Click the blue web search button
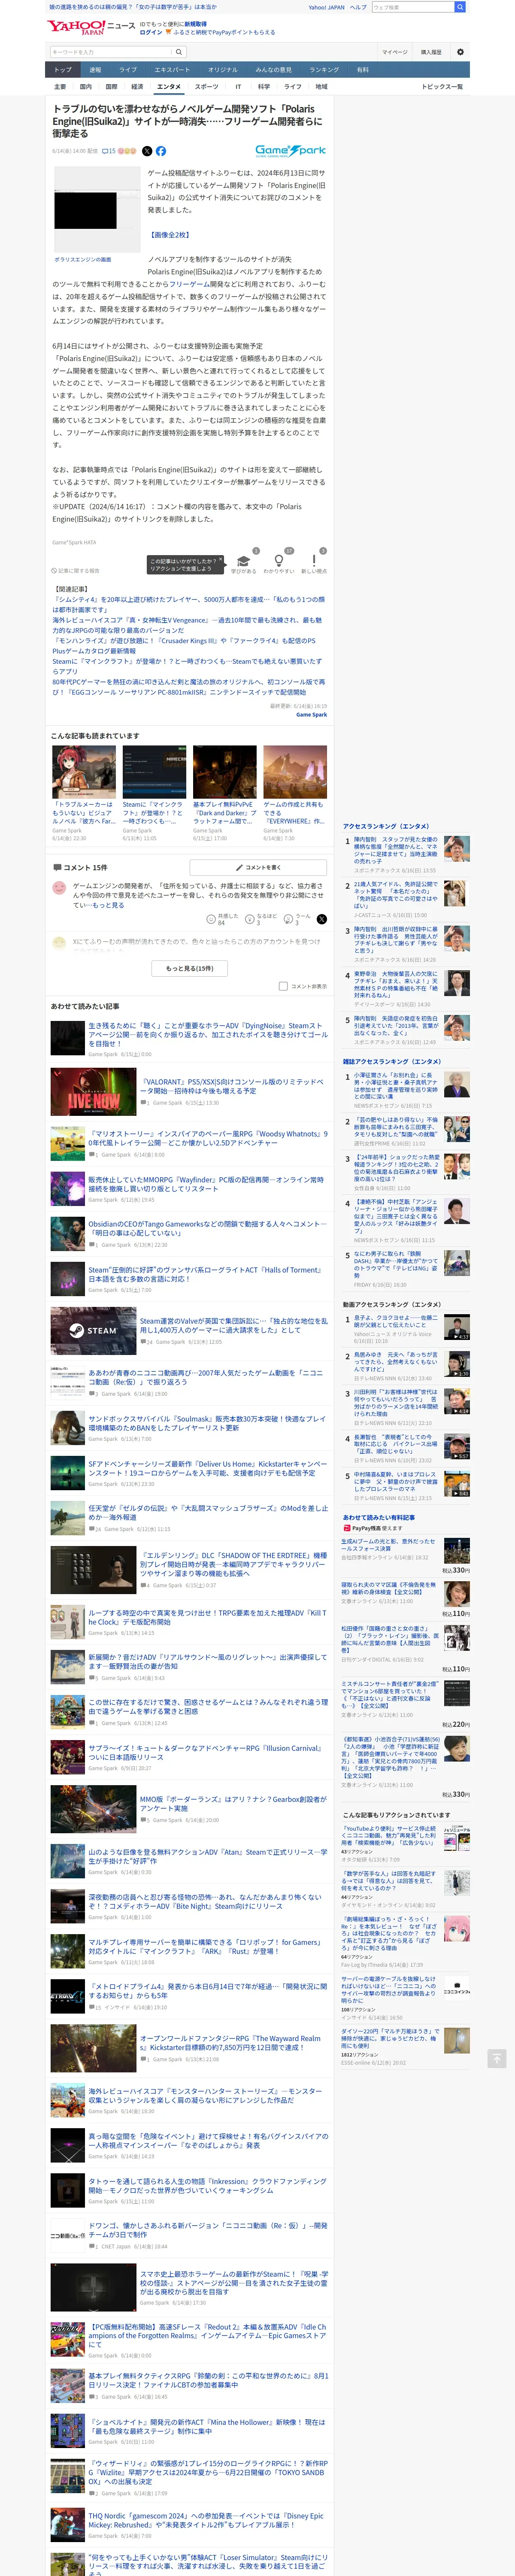The height and width of the screenshot is (2576, 515). click(460, 7)
